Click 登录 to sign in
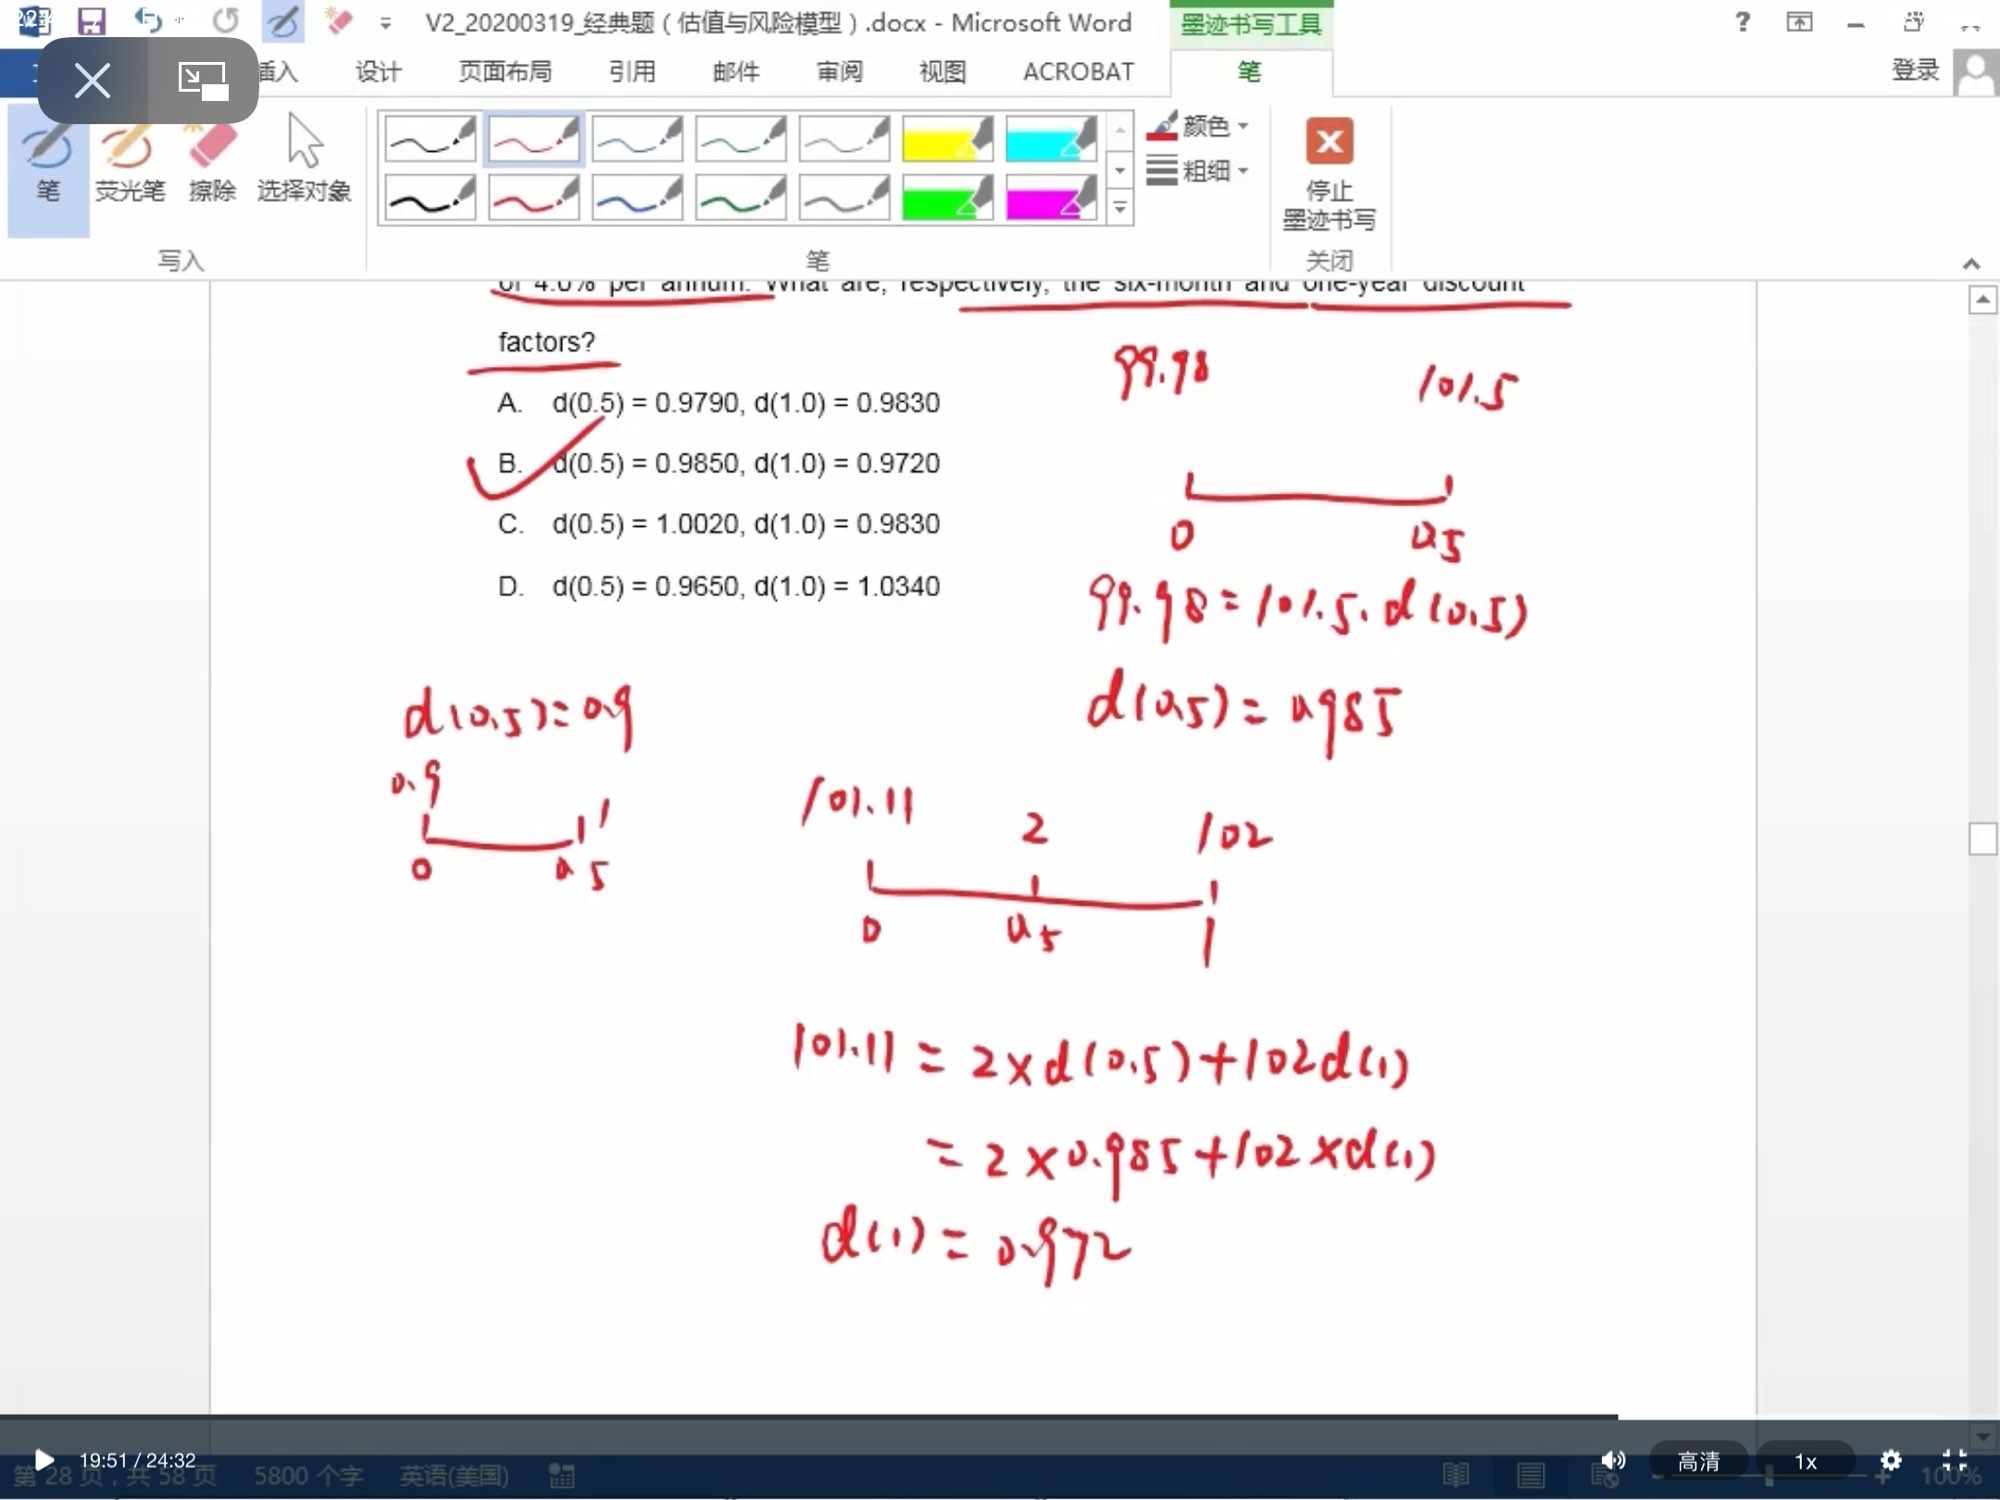The image size is (2000, 1500). click(1915, 70)
